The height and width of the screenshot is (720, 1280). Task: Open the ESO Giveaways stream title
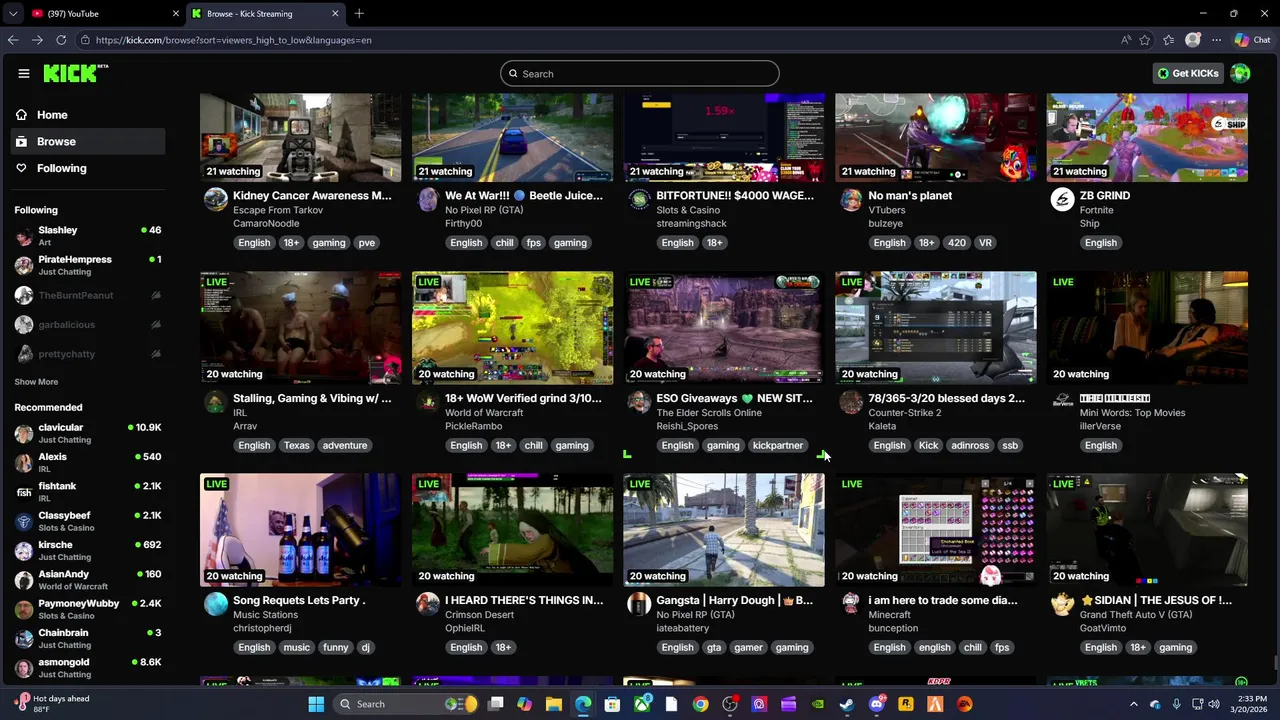(734, 398)
